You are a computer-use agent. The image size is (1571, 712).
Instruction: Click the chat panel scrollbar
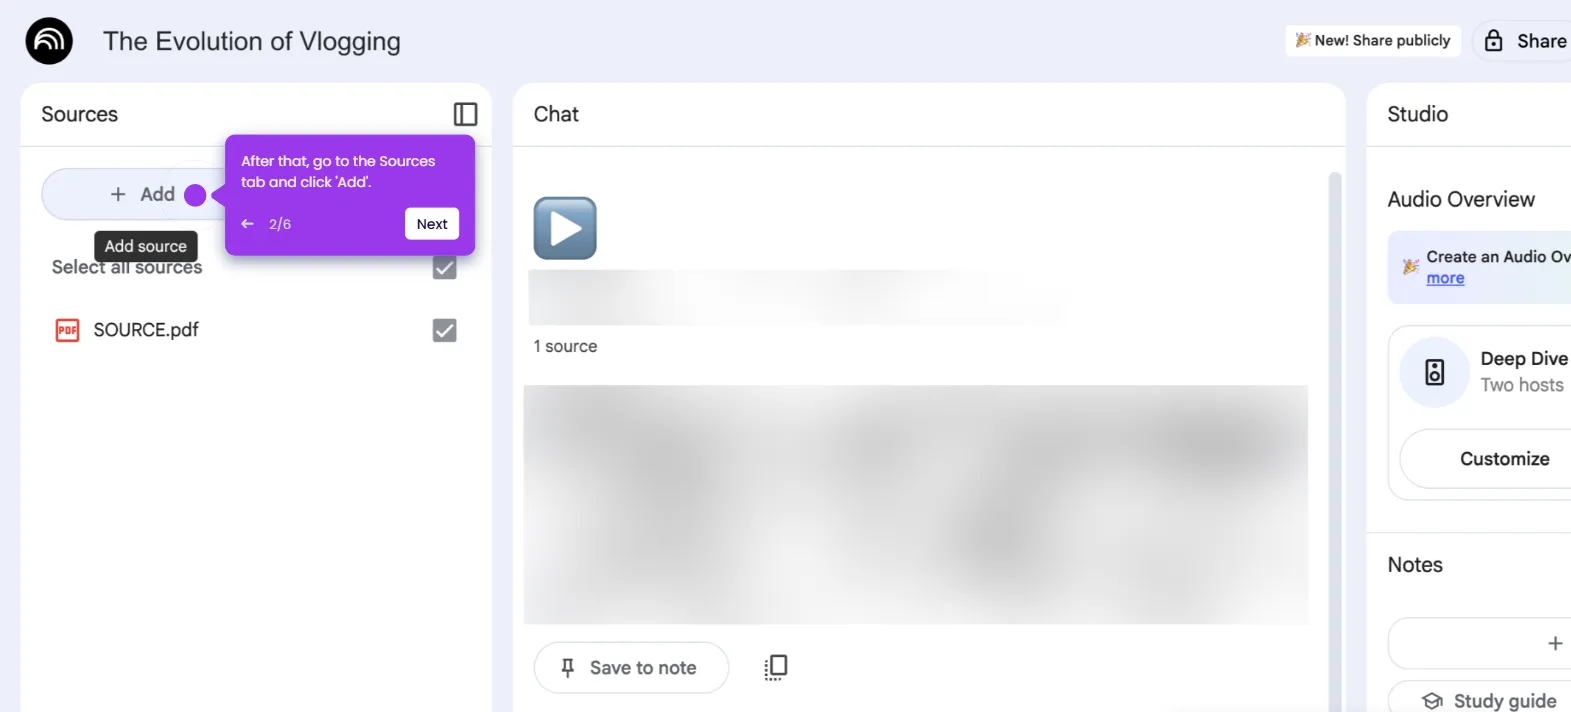pyautogui.click(x=1334, y=440)
